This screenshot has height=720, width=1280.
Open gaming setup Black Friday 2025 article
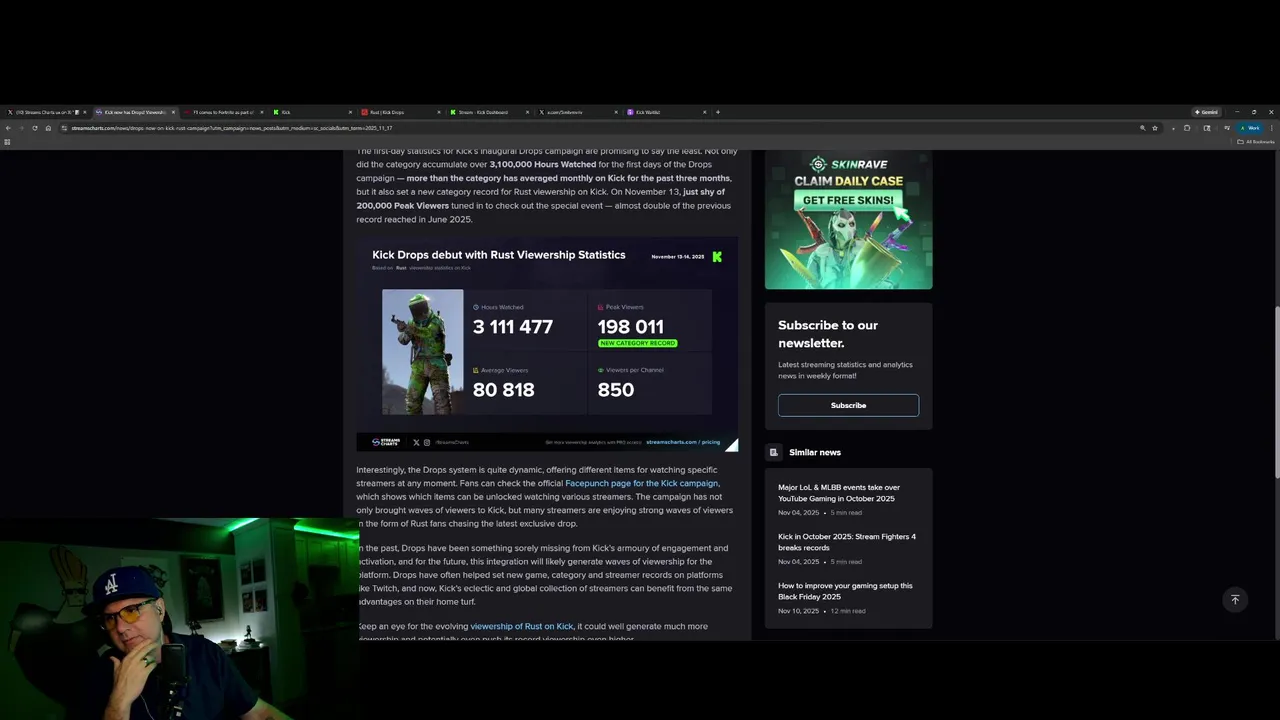tap(845, 591)
